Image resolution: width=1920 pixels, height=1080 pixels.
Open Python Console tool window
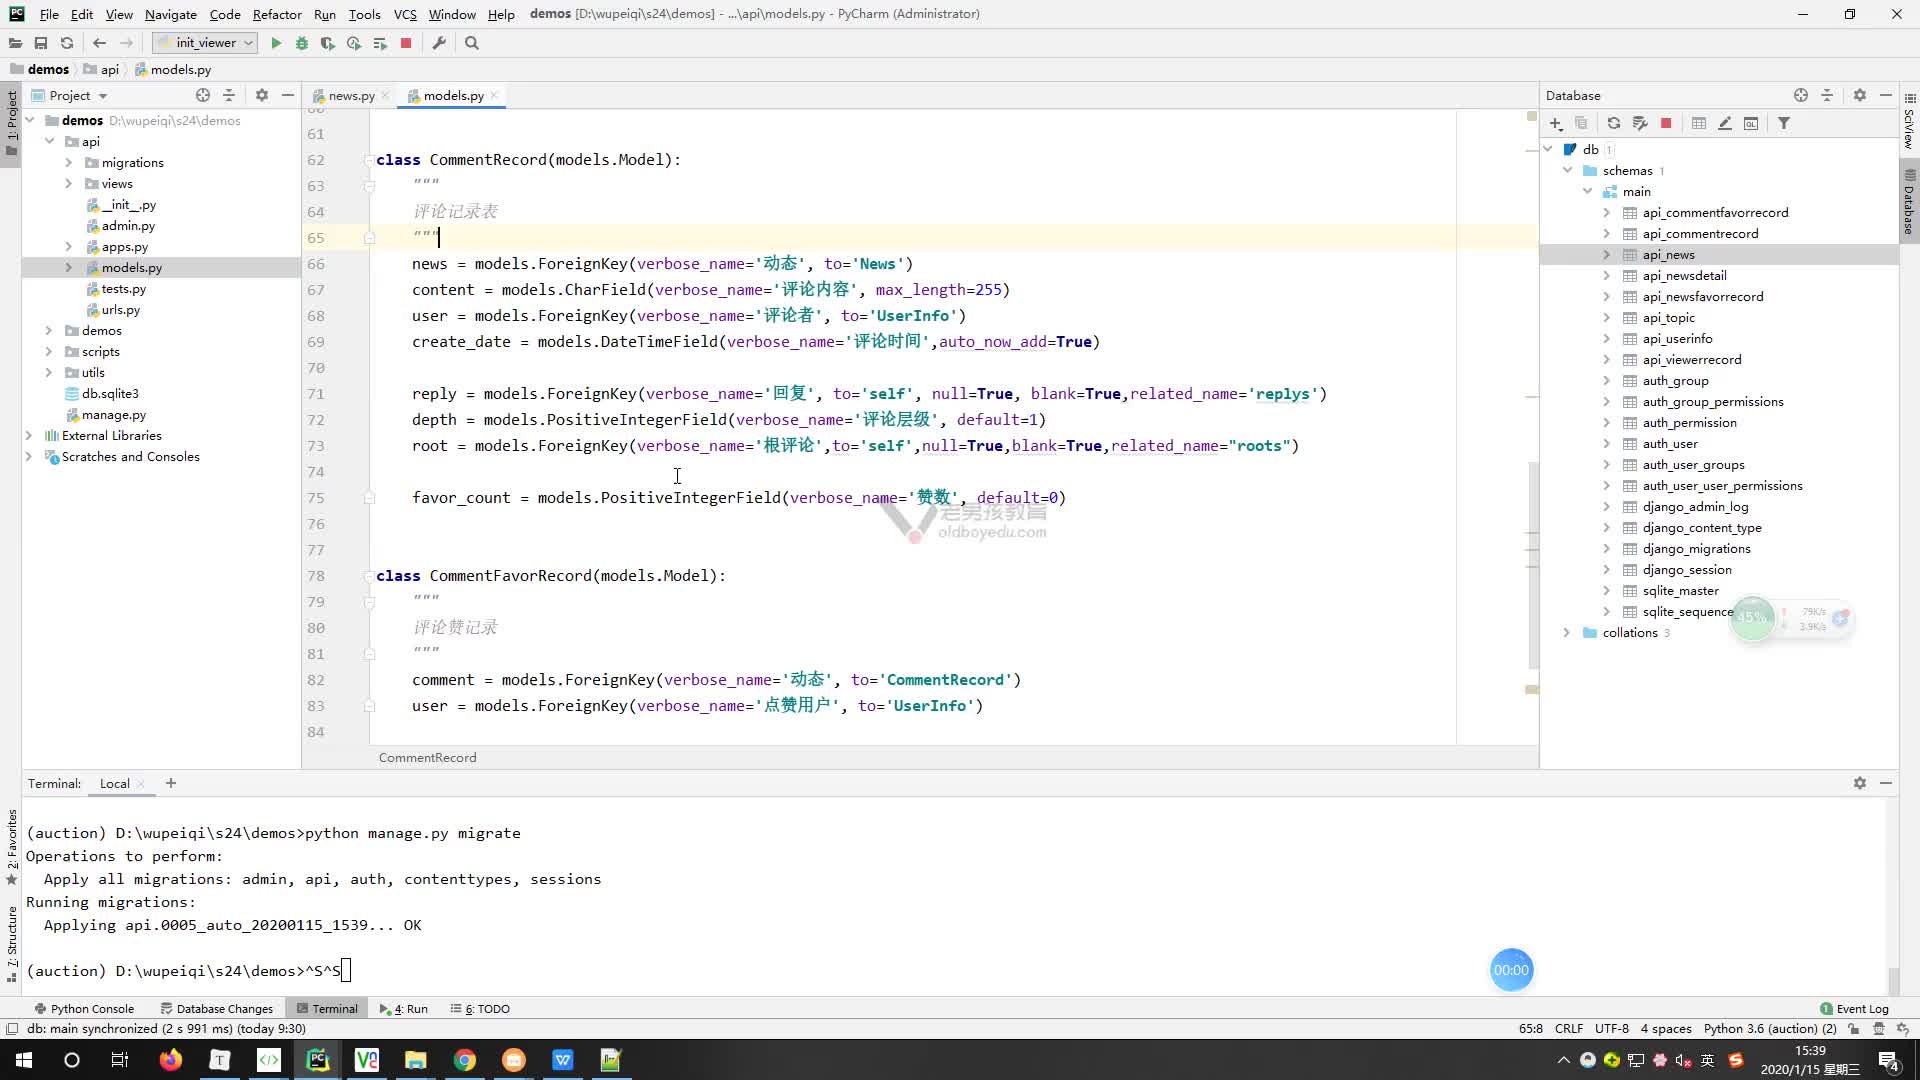click(x=84, y=1008)
